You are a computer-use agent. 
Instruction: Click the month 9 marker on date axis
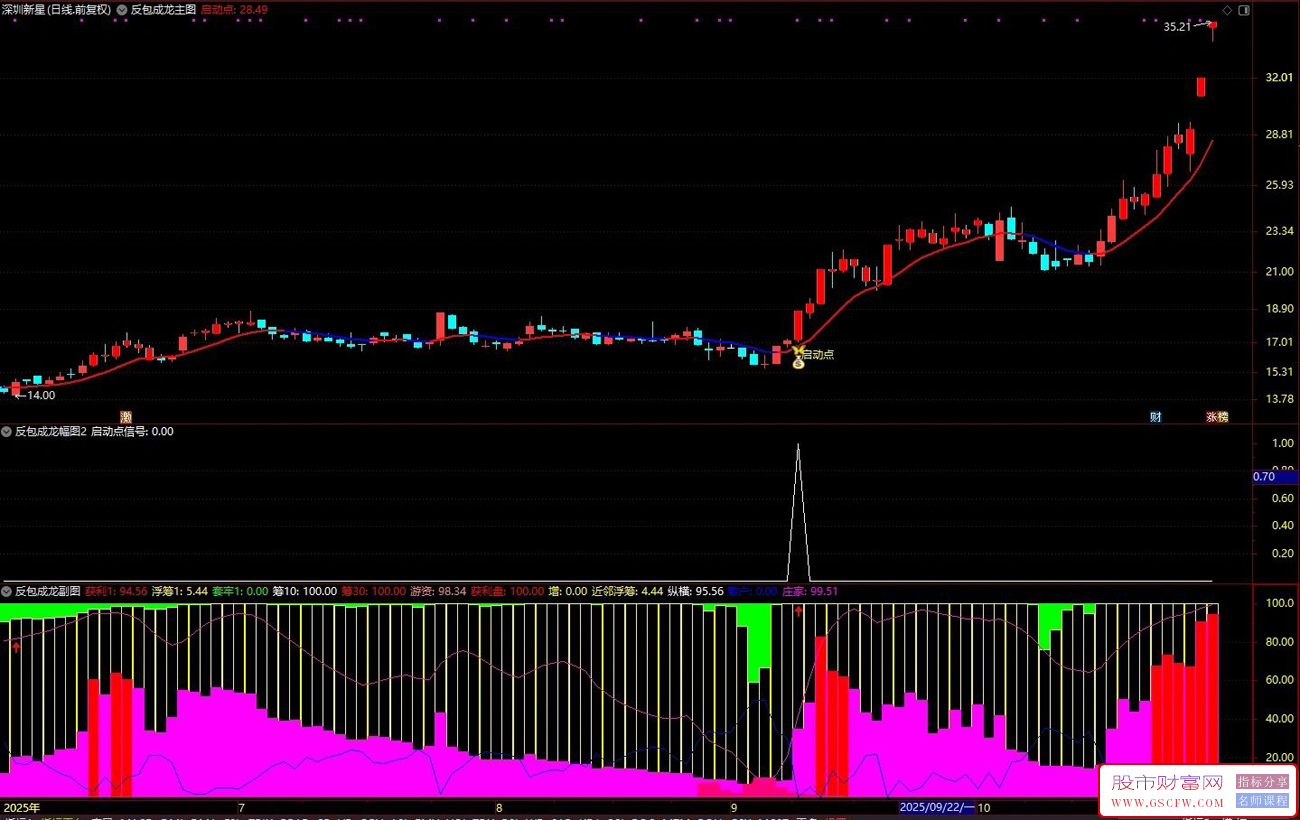click(733, 807)
